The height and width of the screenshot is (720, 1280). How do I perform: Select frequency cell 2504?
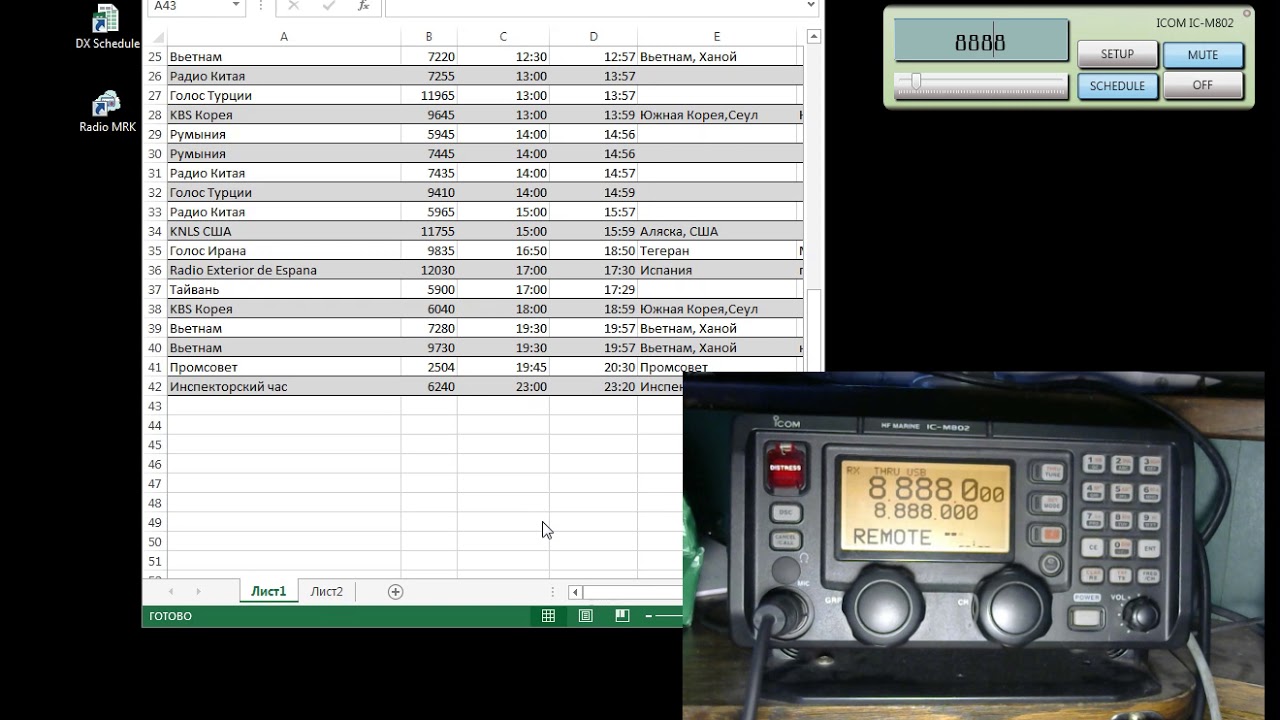coord(429,367)
